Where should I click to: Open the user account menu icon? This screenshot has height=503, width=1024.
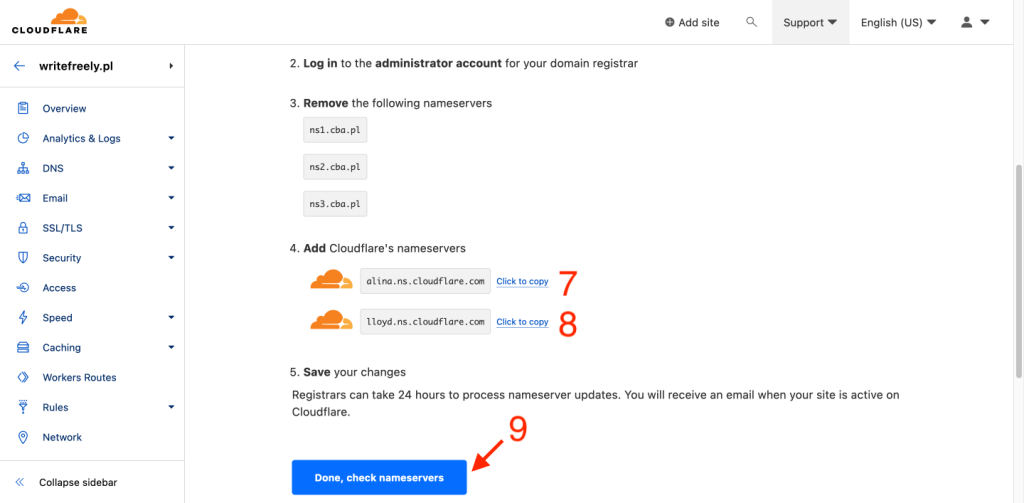pos(974,22)
